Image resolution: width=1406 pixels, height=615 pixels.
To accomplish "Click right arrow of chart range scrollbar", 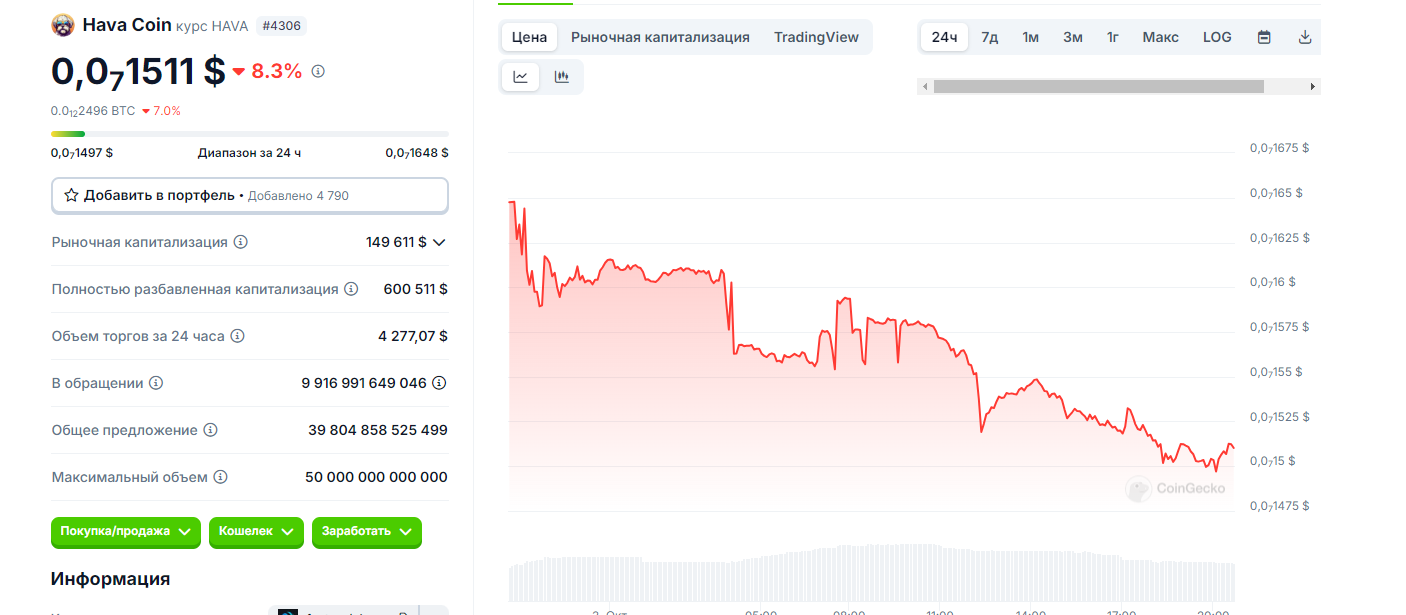I will 1312,87.
